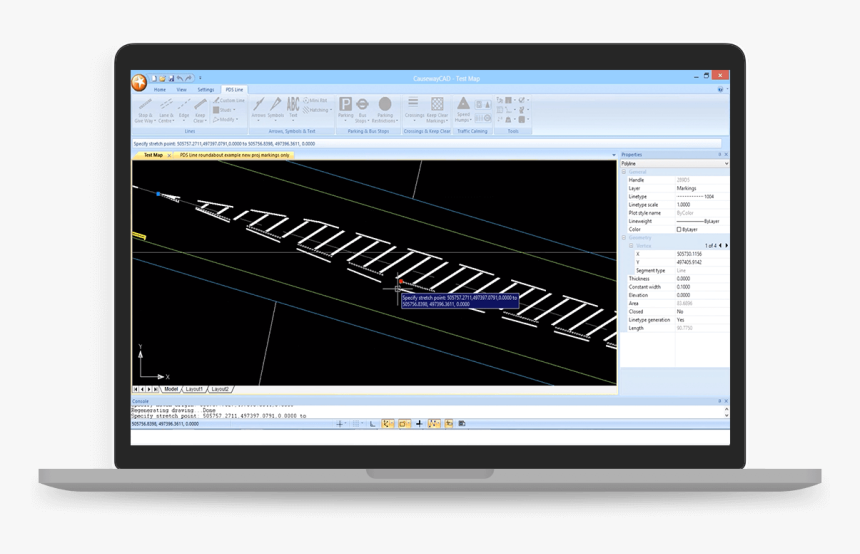The height and width of the screenshot is (554, 860).
Task: Expand the Hatching dropdown in ribbon
Action: point(319,110)
